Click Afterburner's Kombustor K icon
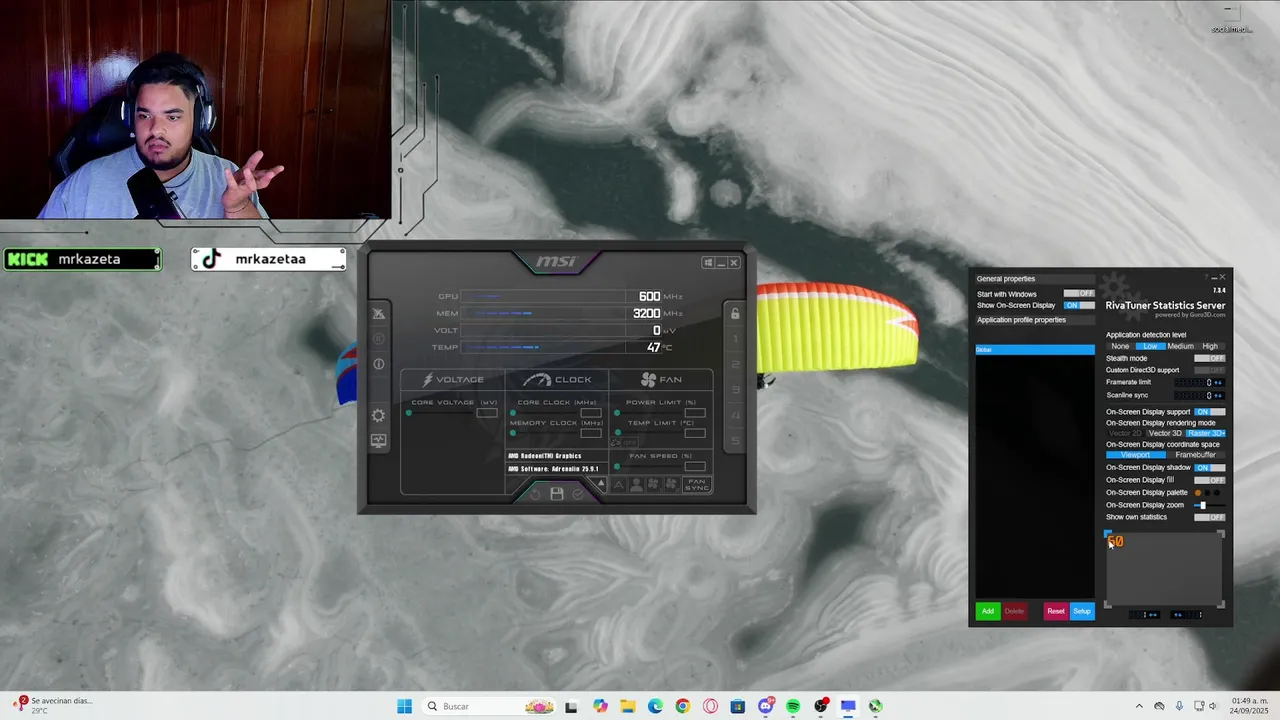Screen dimensions: 1280x720 tap(378, 339)
